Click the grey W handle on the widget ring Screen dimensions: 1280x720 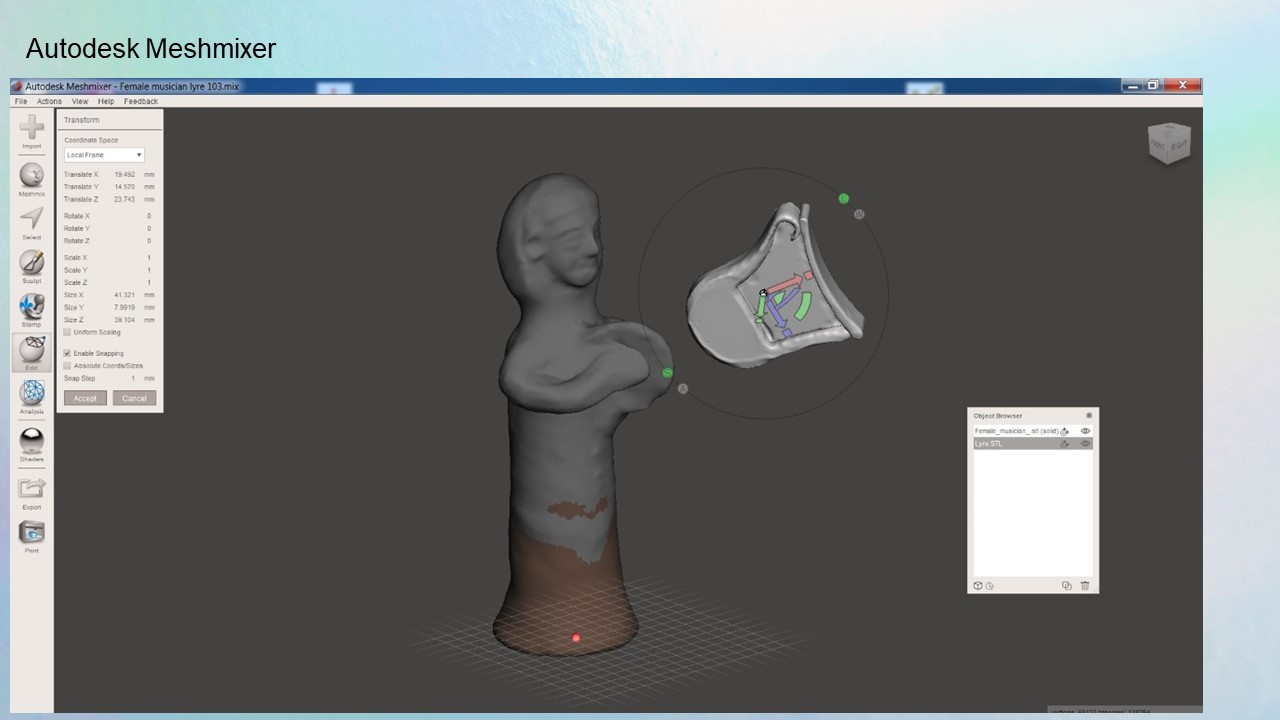click(859, 214)
